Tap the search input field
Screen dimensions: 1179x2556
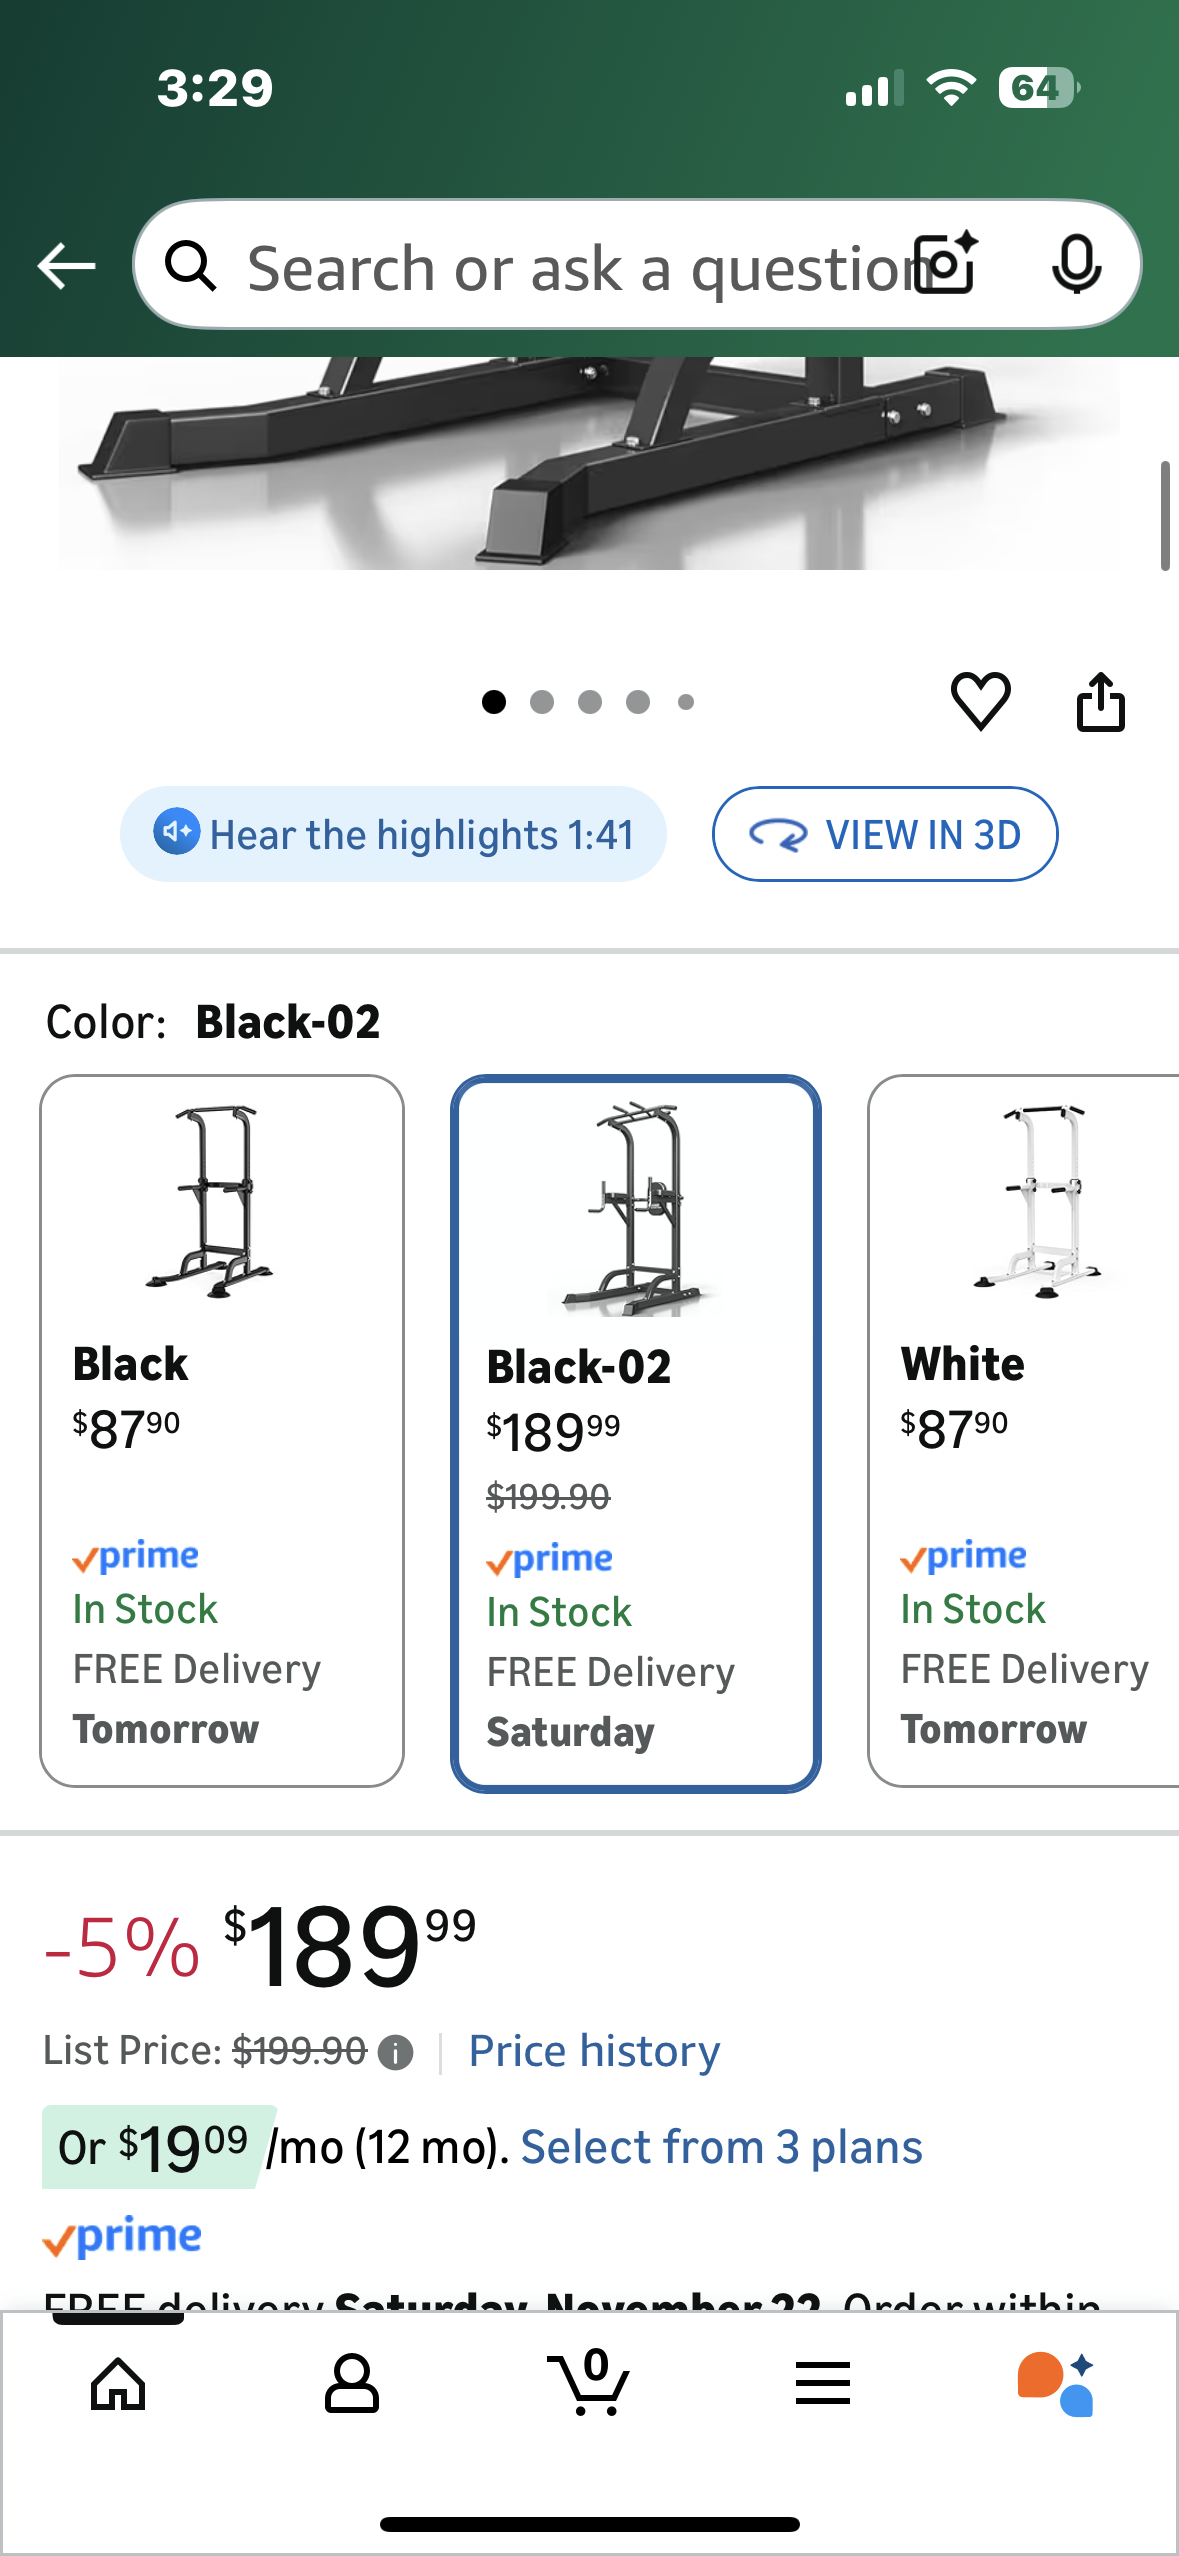tap(570, 268)
